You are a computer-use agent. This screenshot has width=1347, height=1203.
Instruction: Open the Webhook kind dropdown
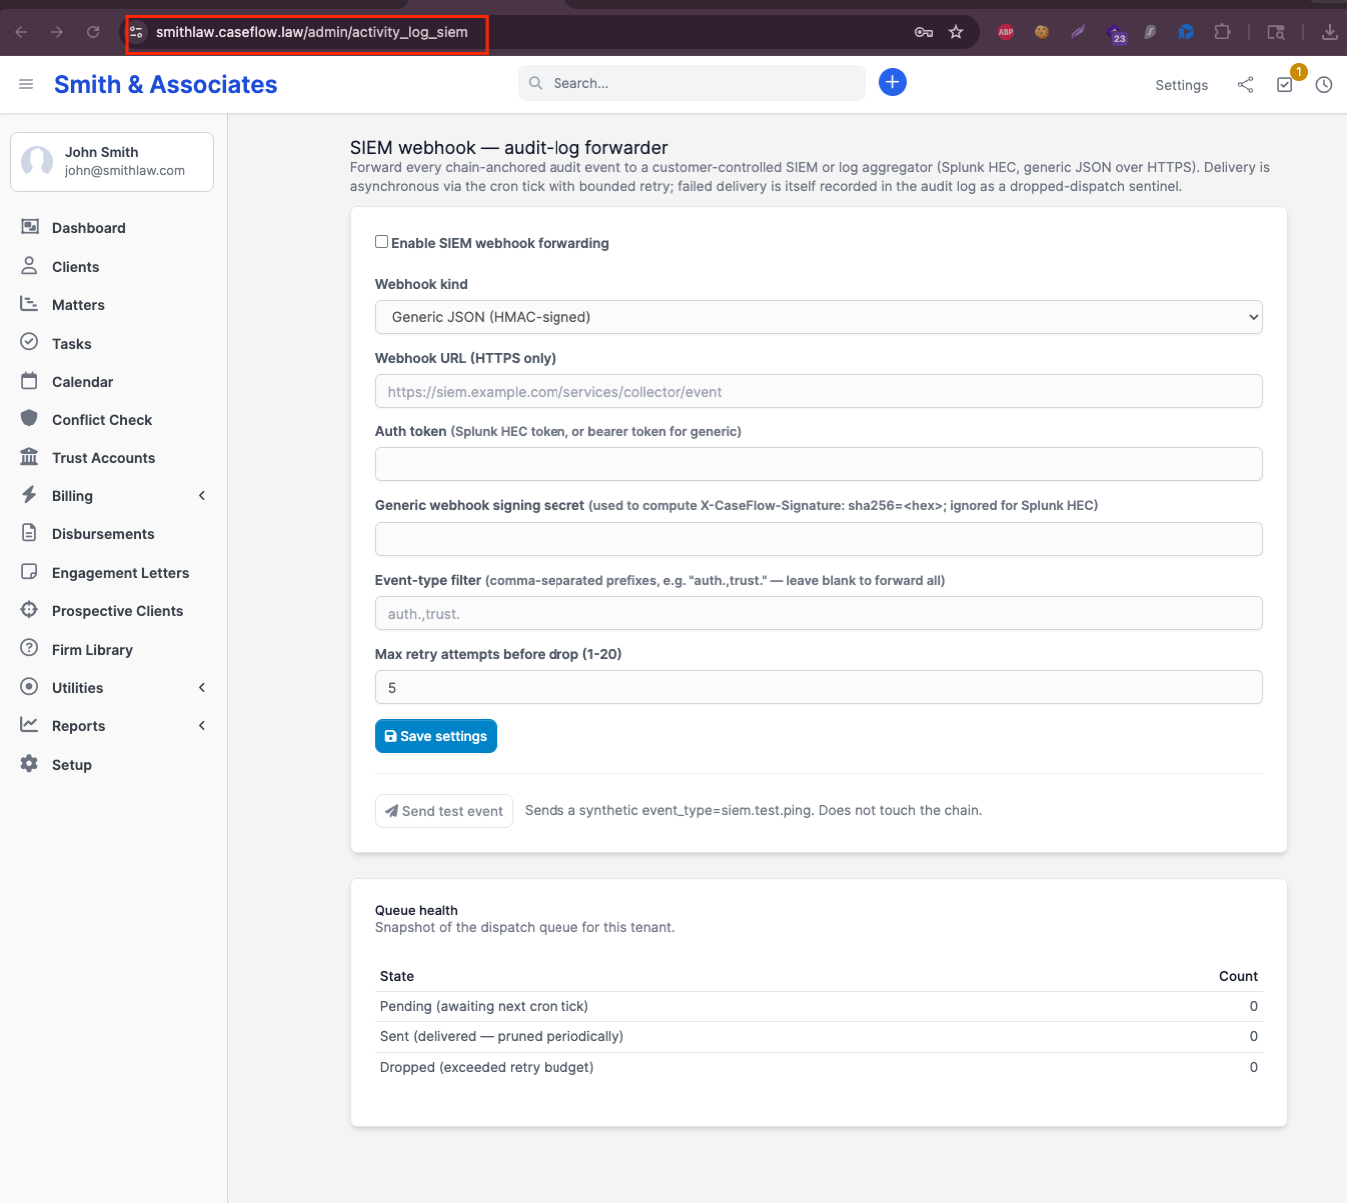(x=818, y=317)
